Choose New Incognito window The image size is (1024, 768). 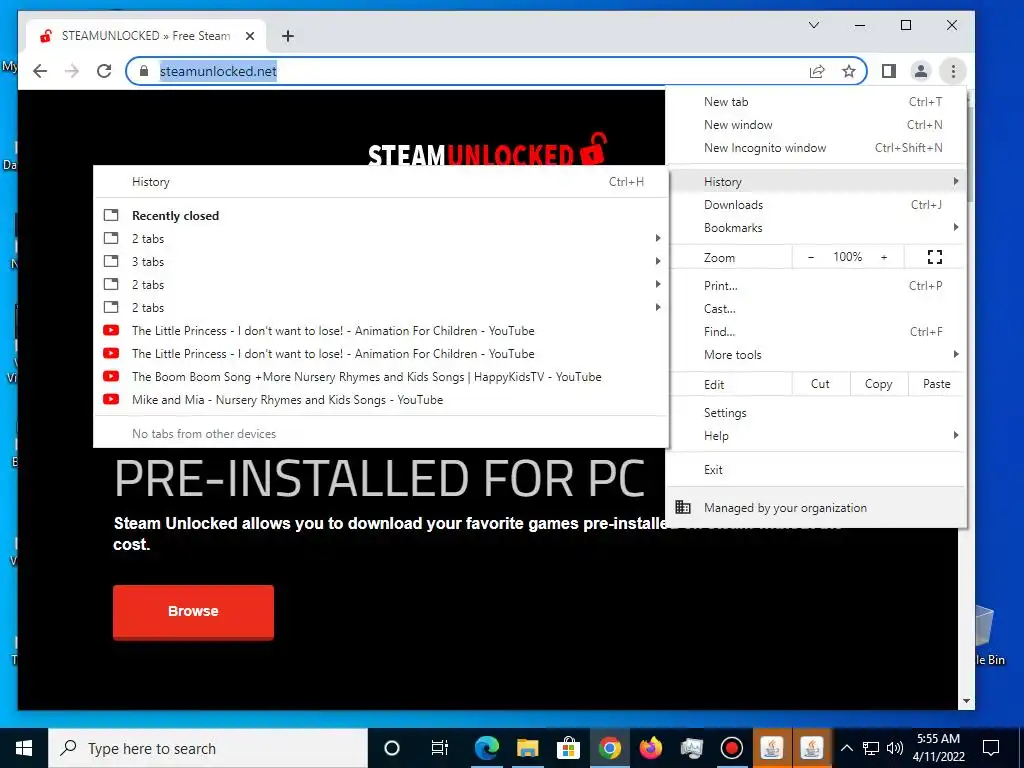click(x=816, y=148)
